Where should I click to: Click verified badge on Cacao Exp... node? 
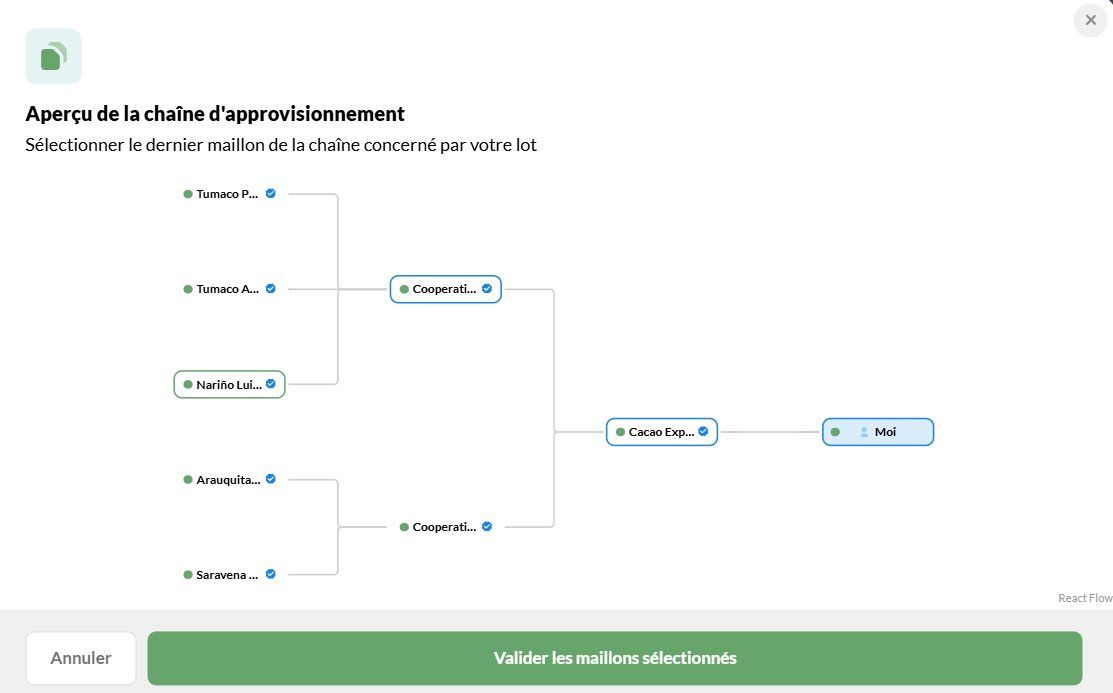703,431
